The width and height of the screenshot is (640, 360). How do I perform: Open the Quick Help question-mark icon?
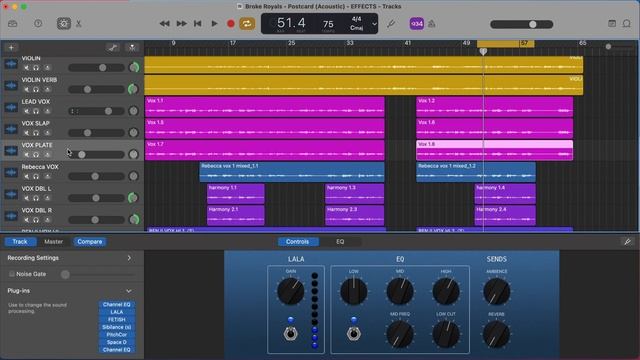click(38, 24)
